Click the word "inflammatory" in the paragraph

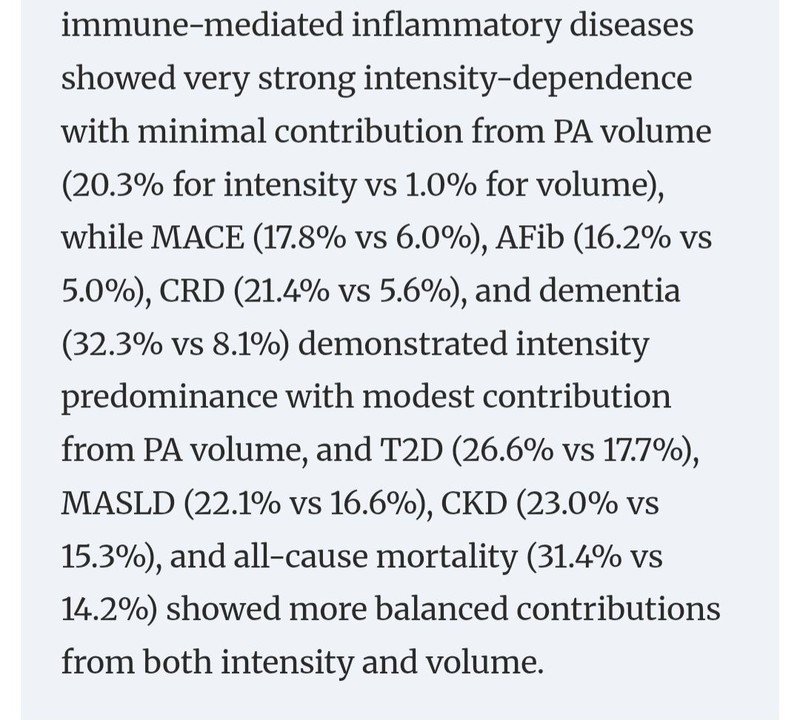click(x=456, y=27)
